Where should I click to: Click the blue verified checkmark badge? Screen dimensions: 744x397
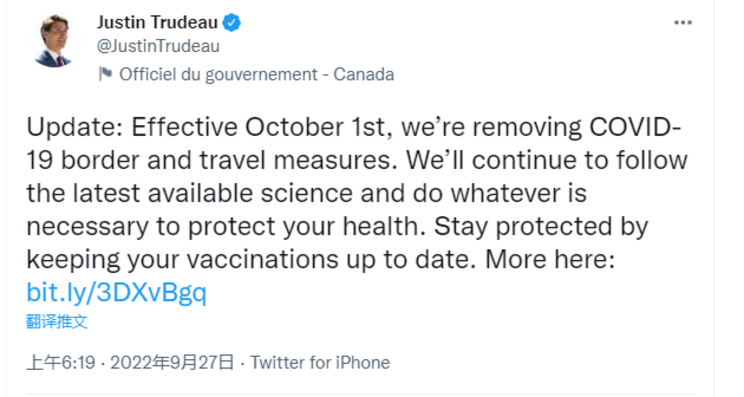[232, 22]
